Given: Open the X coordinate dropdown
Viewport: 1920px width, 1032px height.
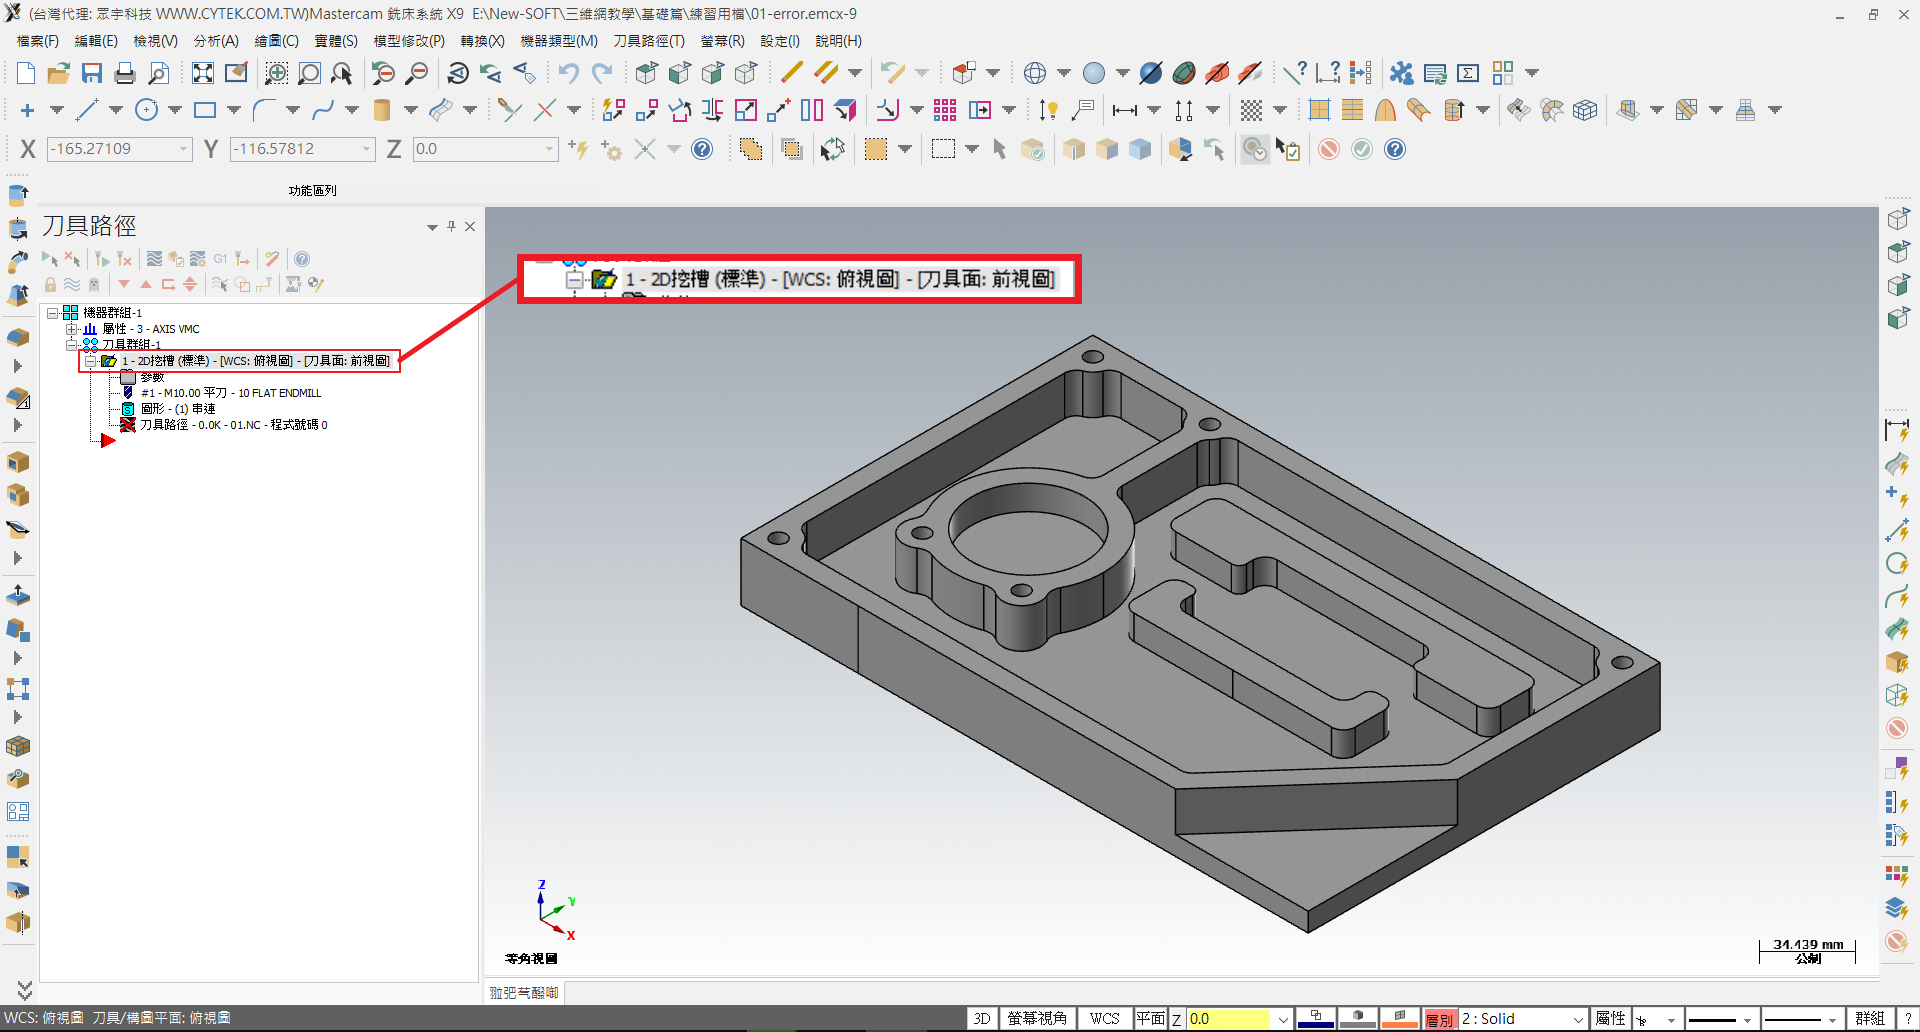Looking at the screenshot, I should click(x=183, y=149).
